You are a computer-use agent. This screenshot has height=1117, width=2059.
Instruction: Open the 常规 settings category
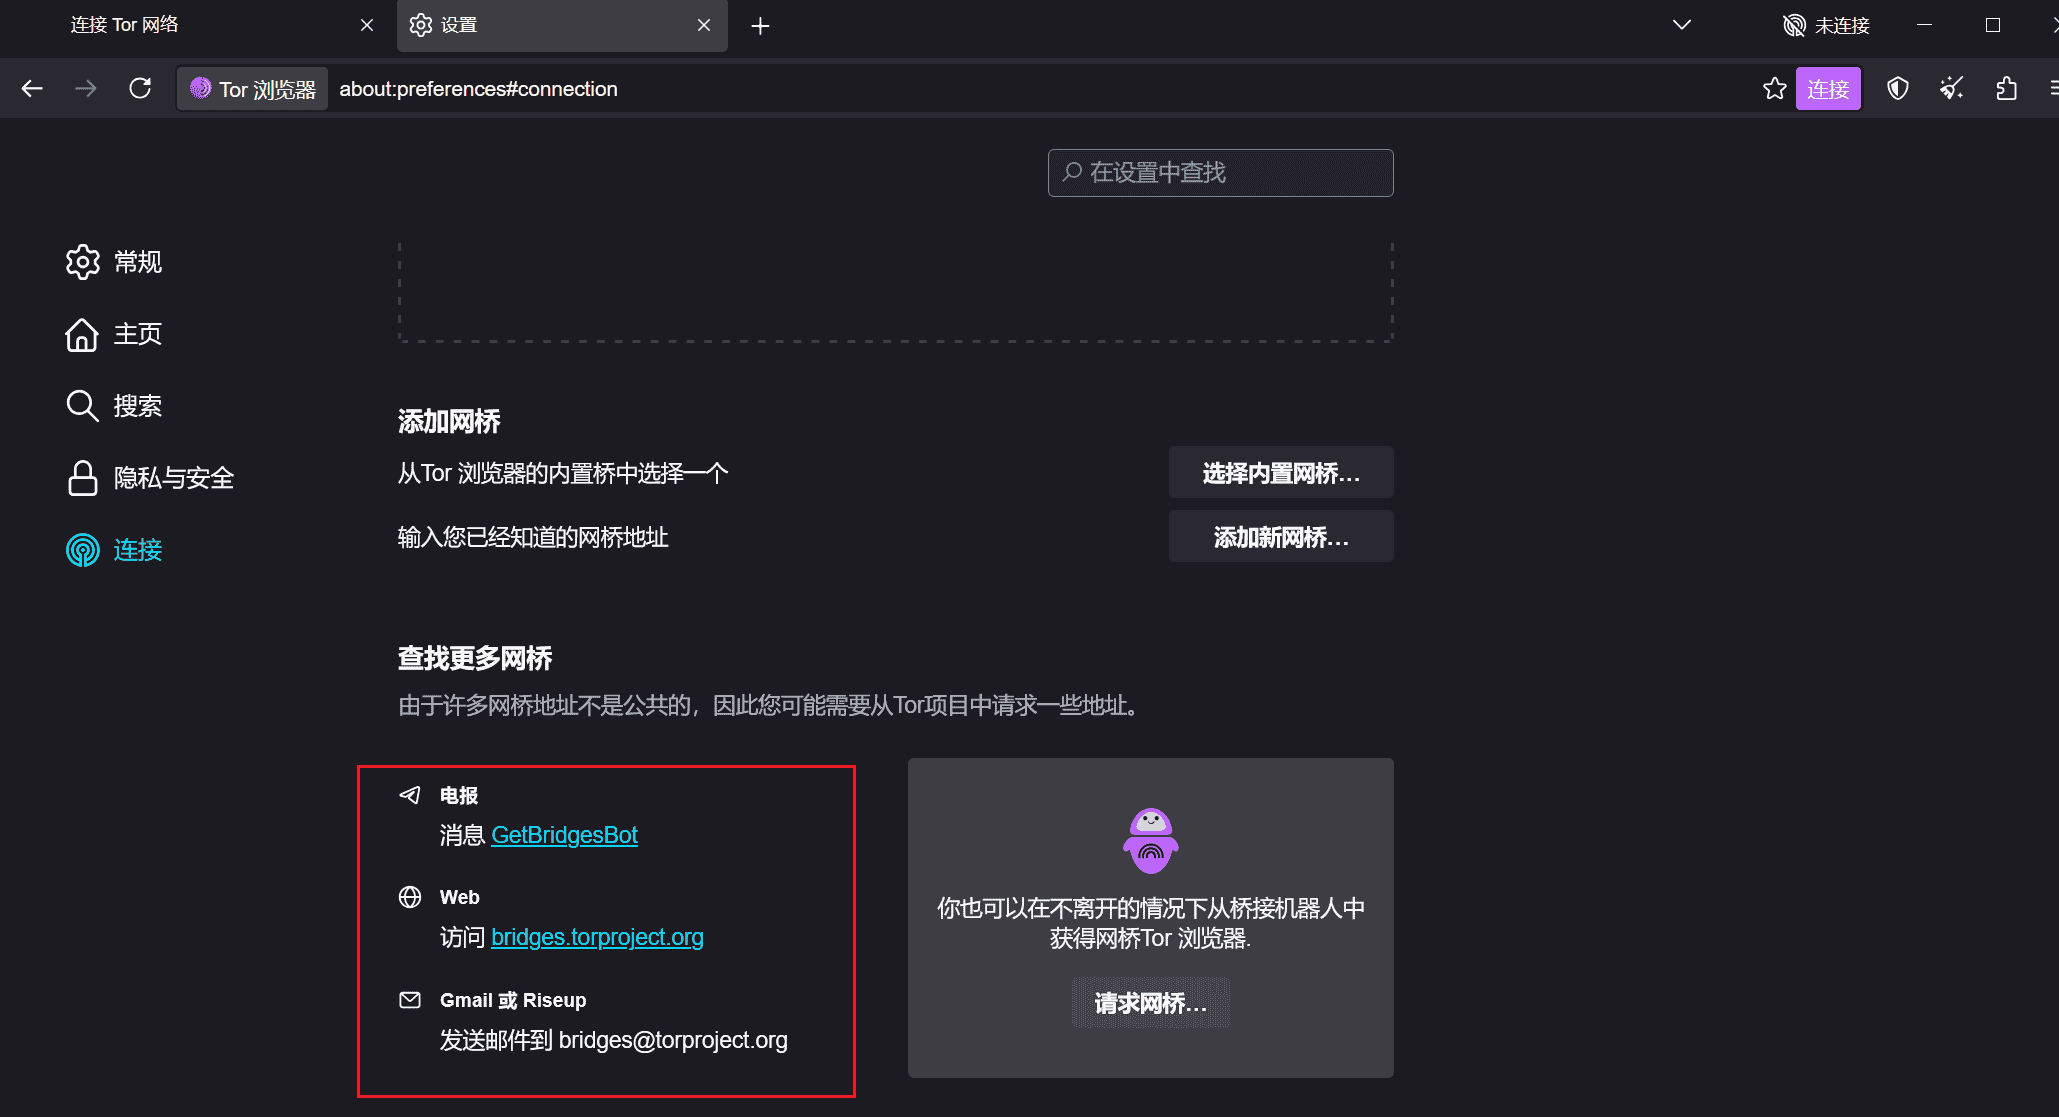(114, 262)
